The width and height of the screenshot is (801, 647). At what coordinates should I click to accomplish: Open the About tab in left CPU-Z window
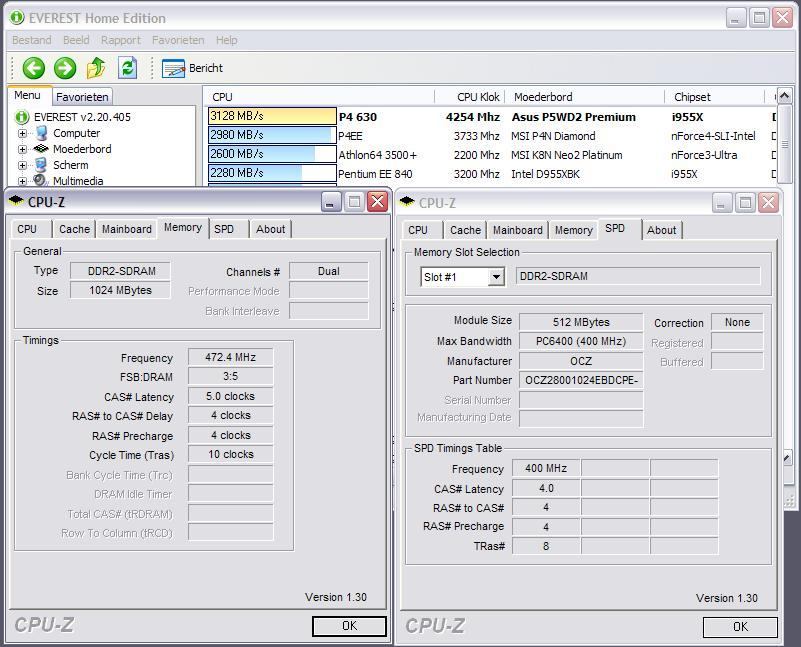(271, 229)
